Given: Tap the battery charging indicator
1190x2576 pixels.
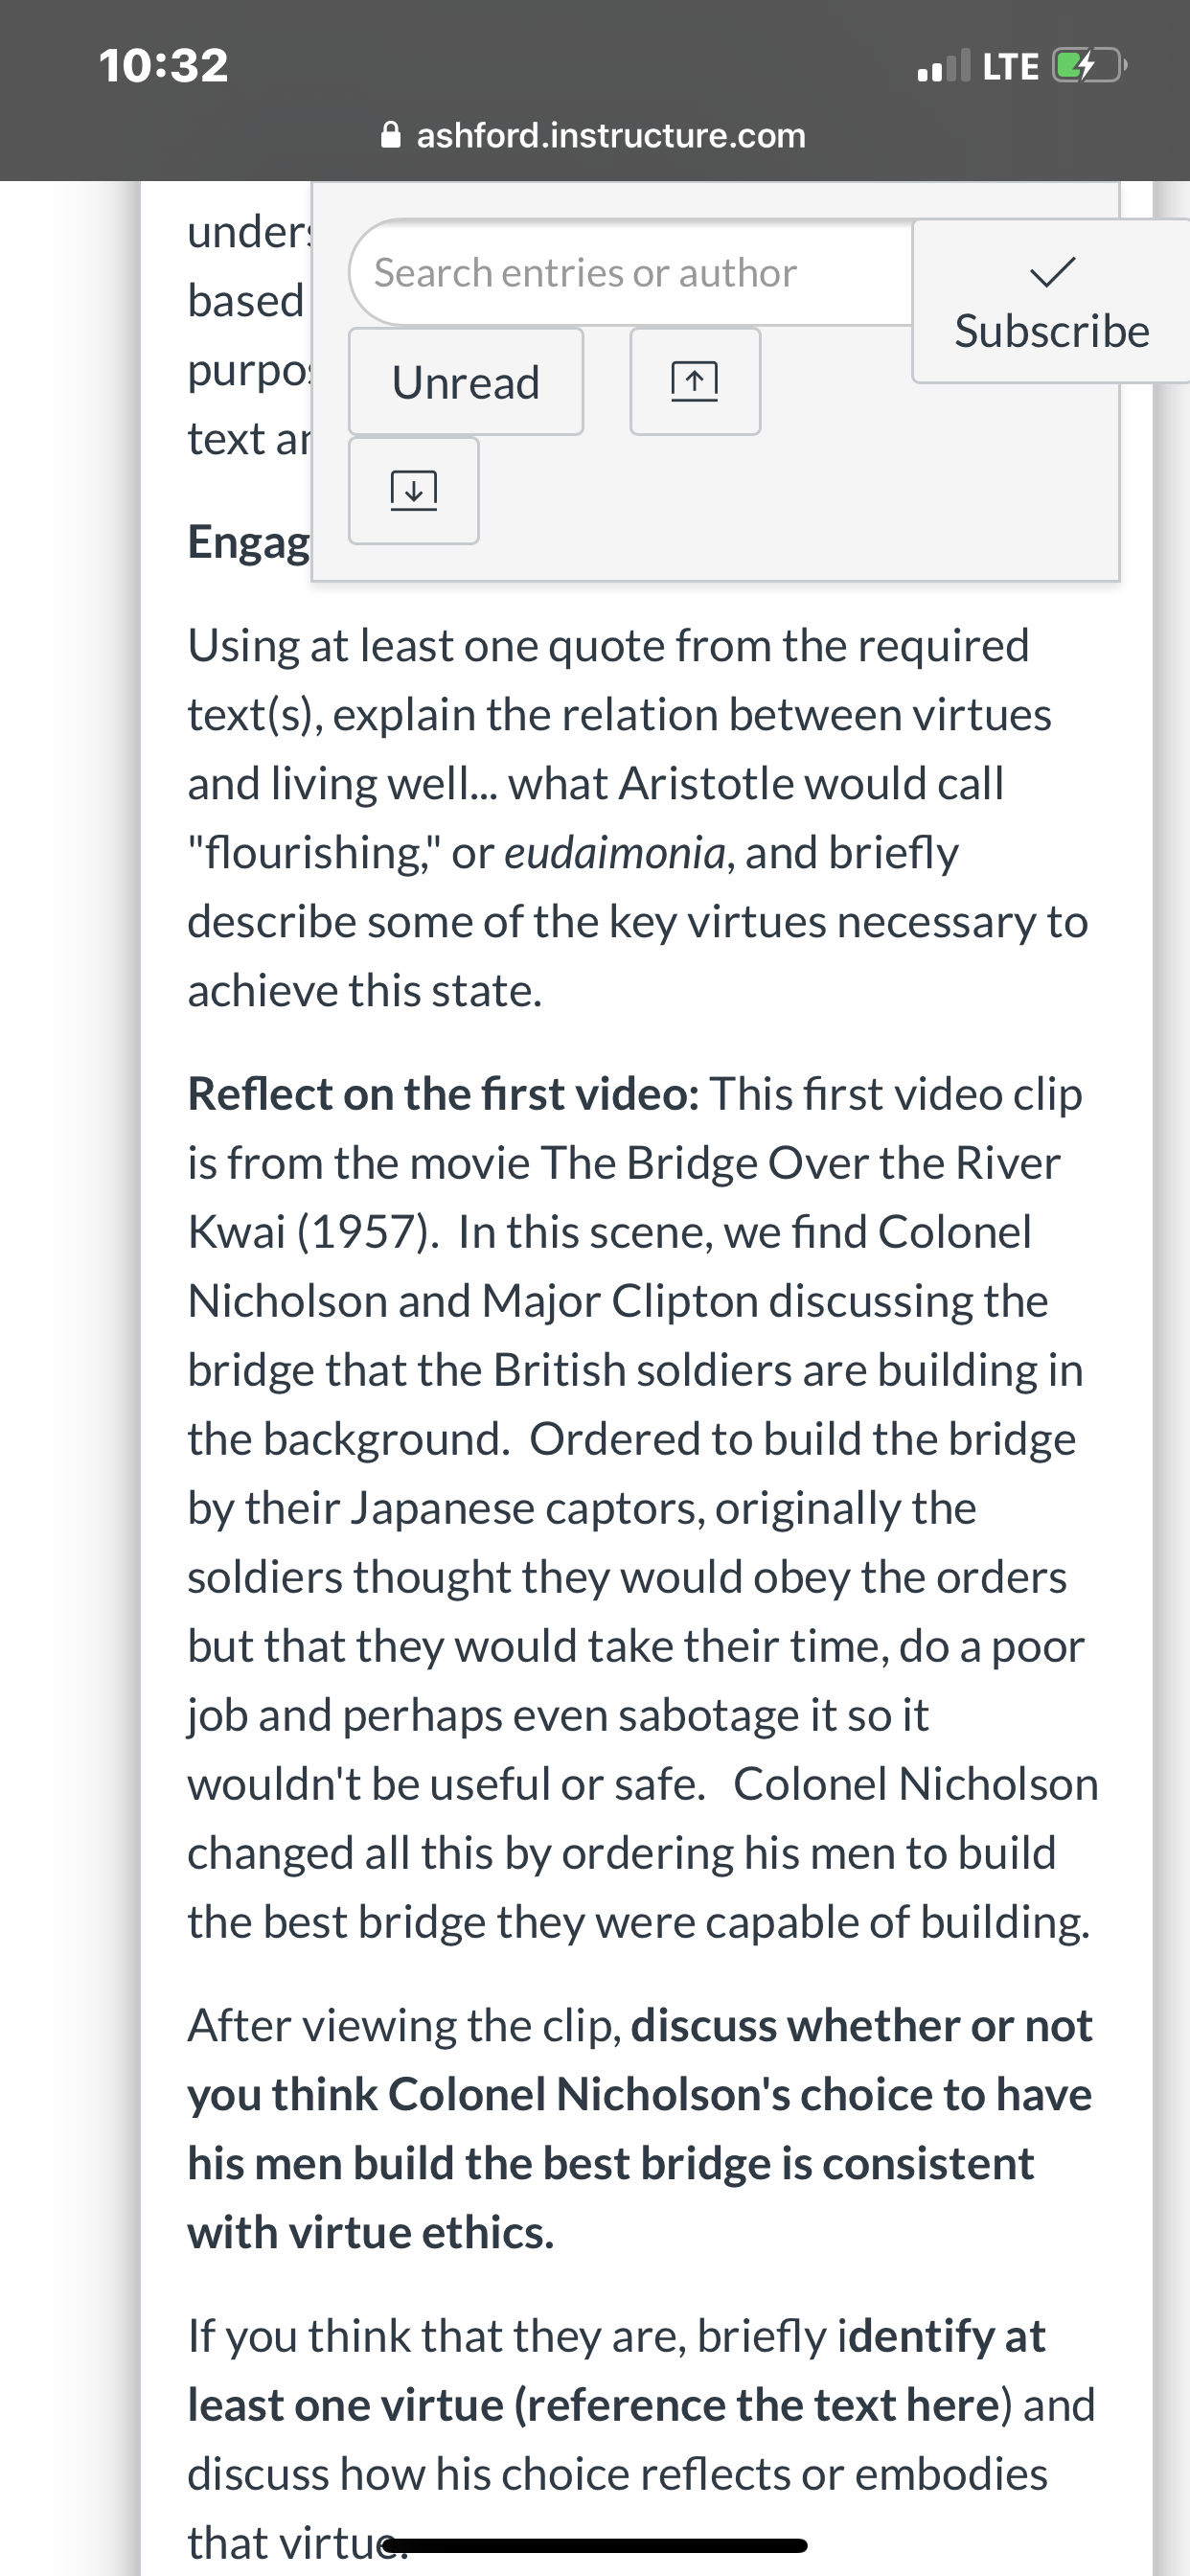Looking at the screenshot, I should point(1090,67).
